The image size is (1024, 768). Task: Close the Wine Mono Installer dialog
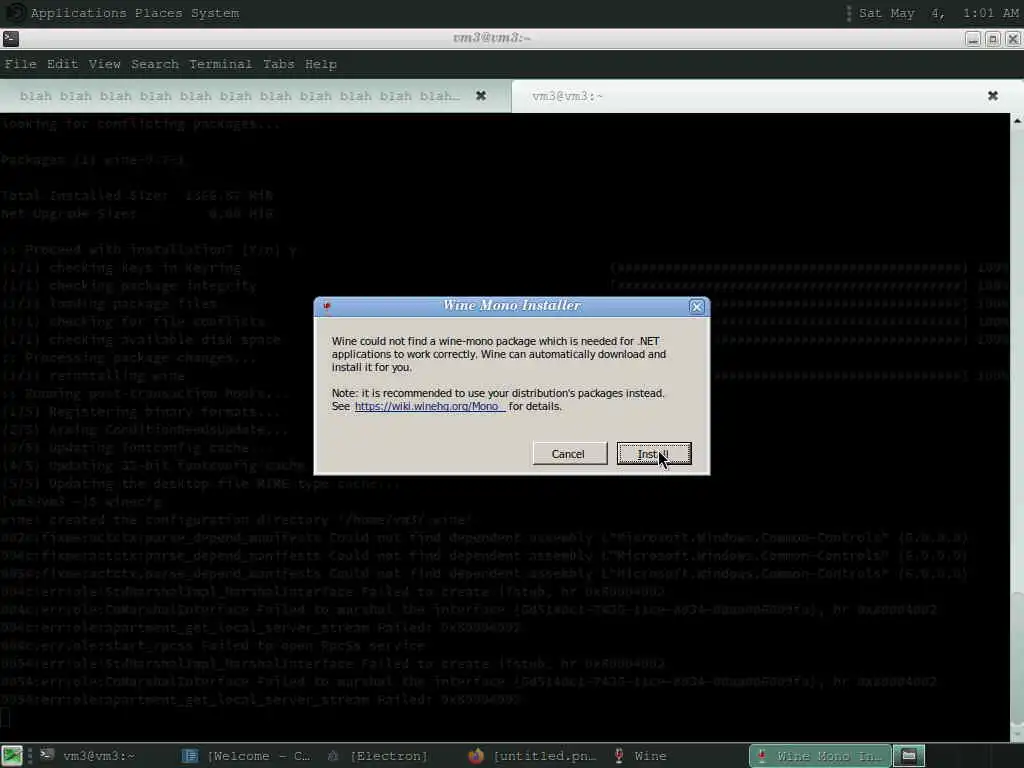[697, 306]
